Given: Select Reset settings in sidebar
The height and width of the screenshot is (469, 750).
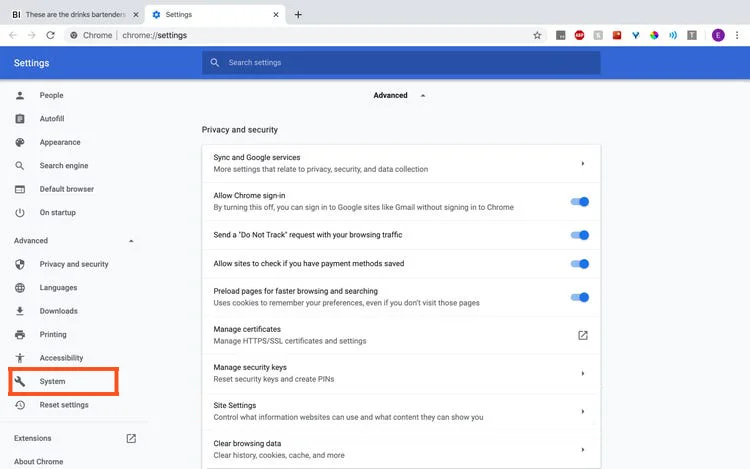Looking at the screenshot, I should pos(64,404).
